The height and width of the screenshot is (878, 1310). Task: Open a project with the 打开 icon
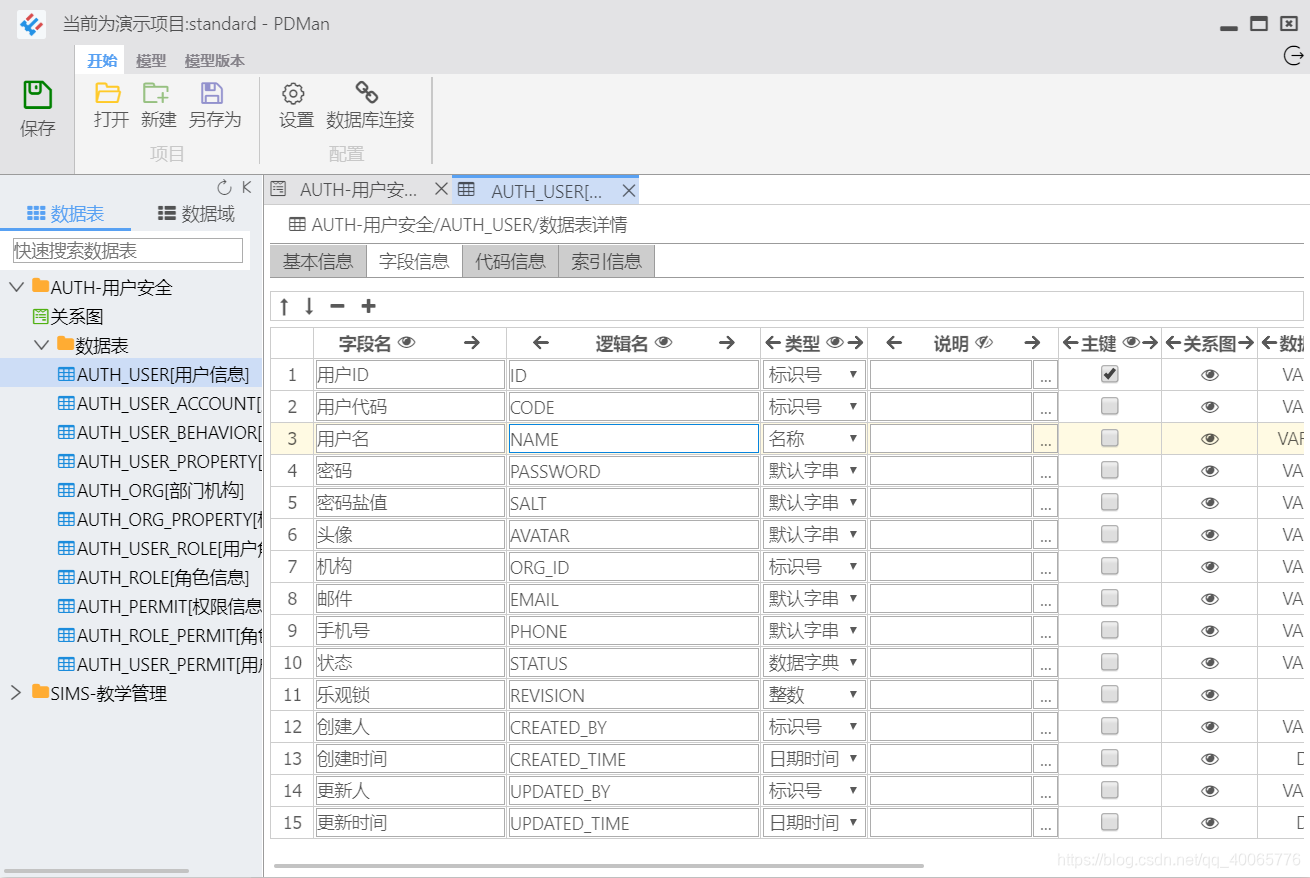(110, 106)
